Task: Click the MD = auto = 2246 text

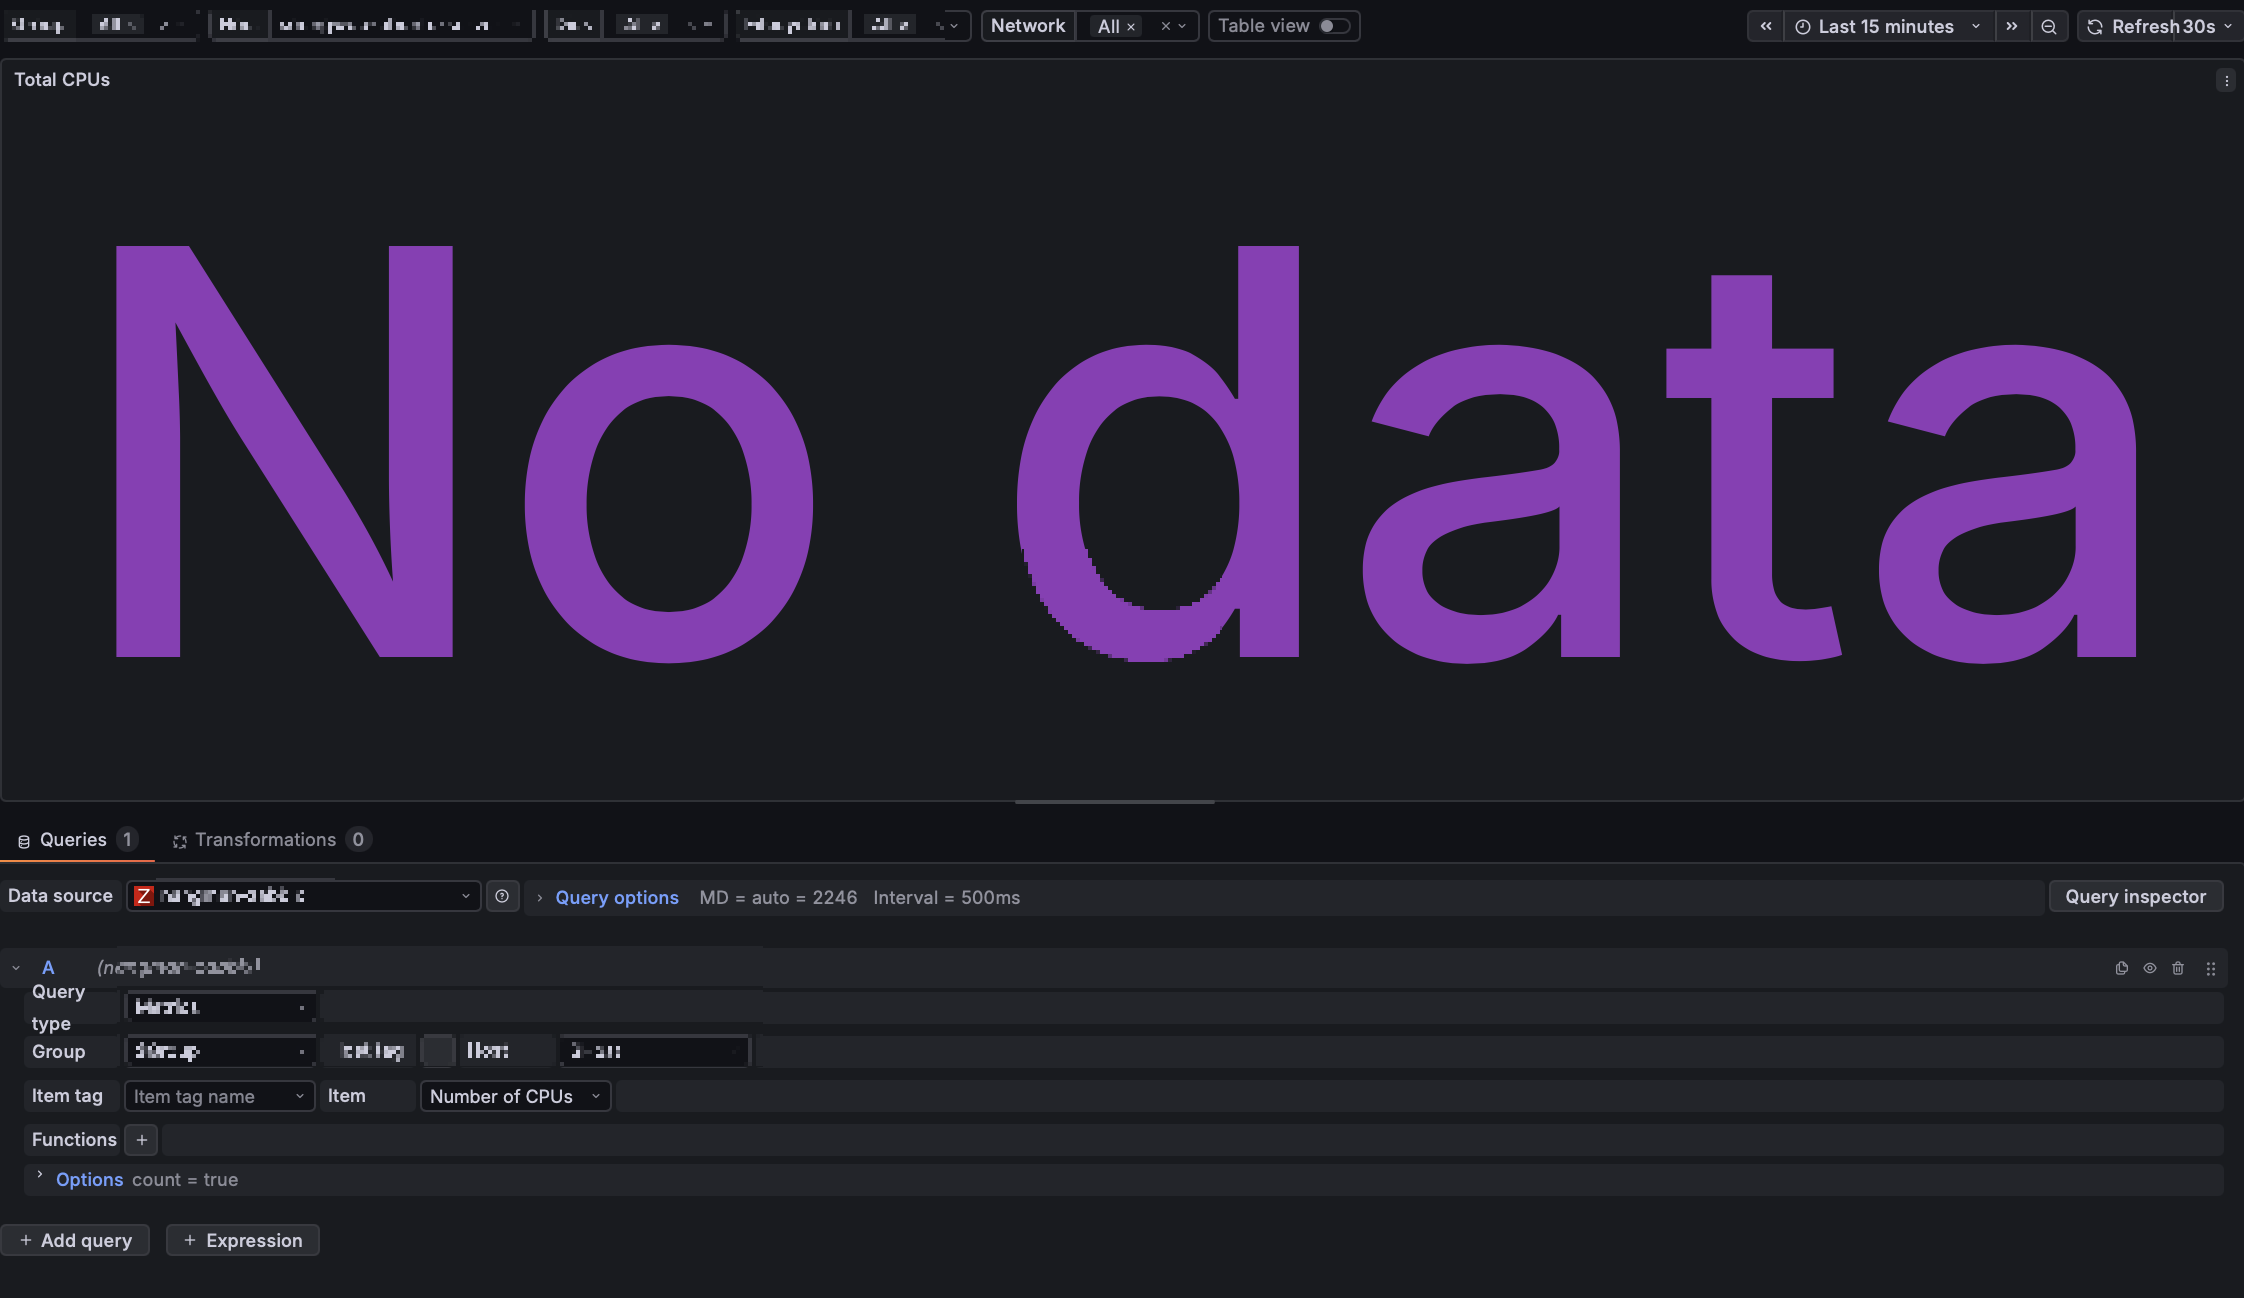Action: point(778,898)
